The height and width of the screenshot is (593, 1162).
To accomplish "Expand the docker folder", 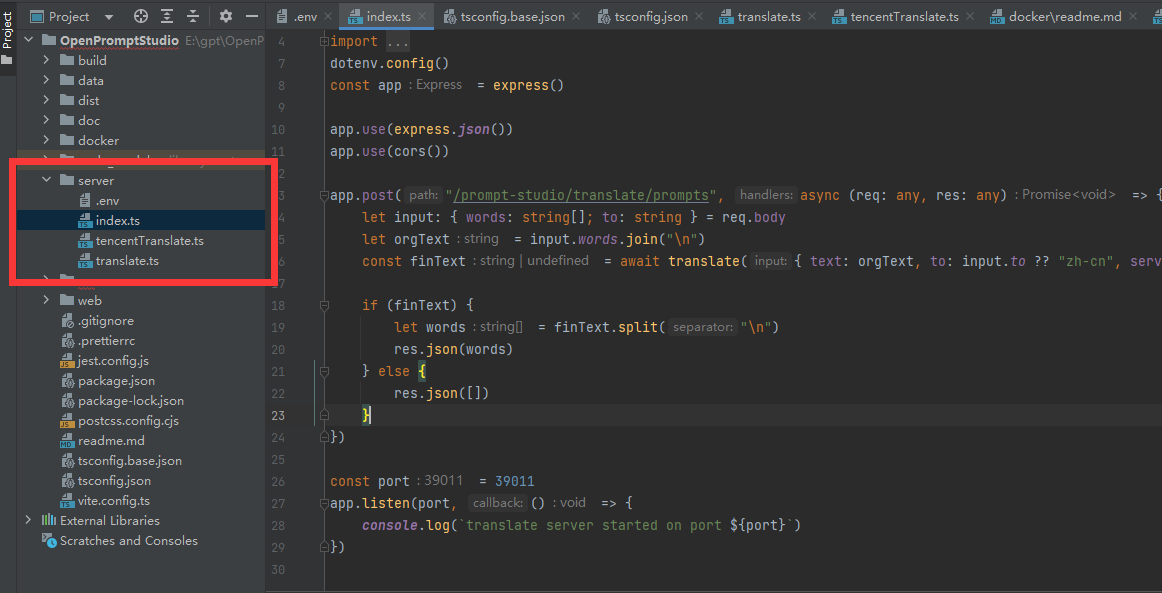I will [x=44, y=140].
